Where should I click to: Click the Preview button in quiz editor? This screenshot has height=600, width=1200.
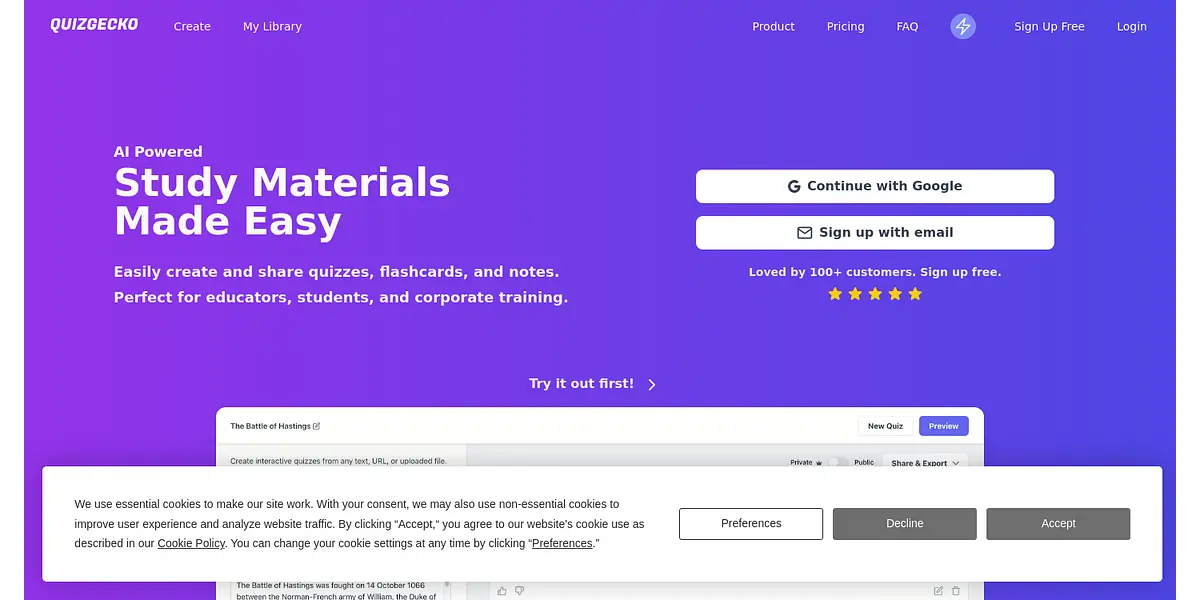click(943, 426)
